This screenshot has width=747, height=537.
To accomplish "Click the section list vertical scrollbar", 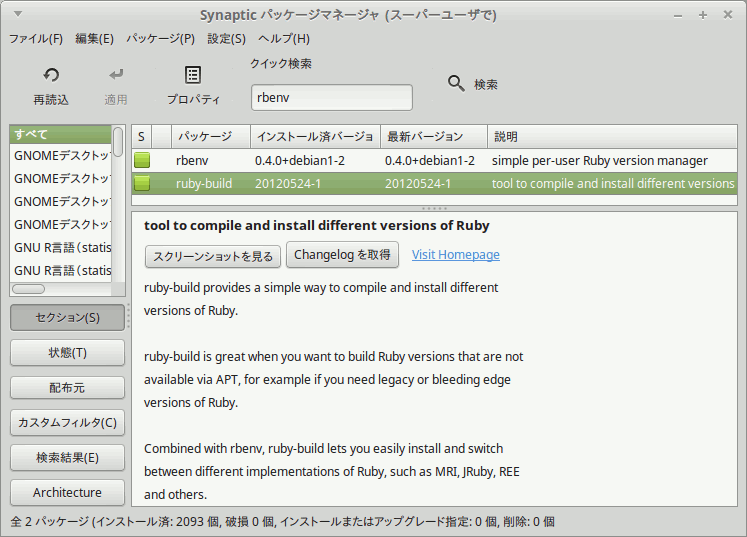I will tap(118, 142).
